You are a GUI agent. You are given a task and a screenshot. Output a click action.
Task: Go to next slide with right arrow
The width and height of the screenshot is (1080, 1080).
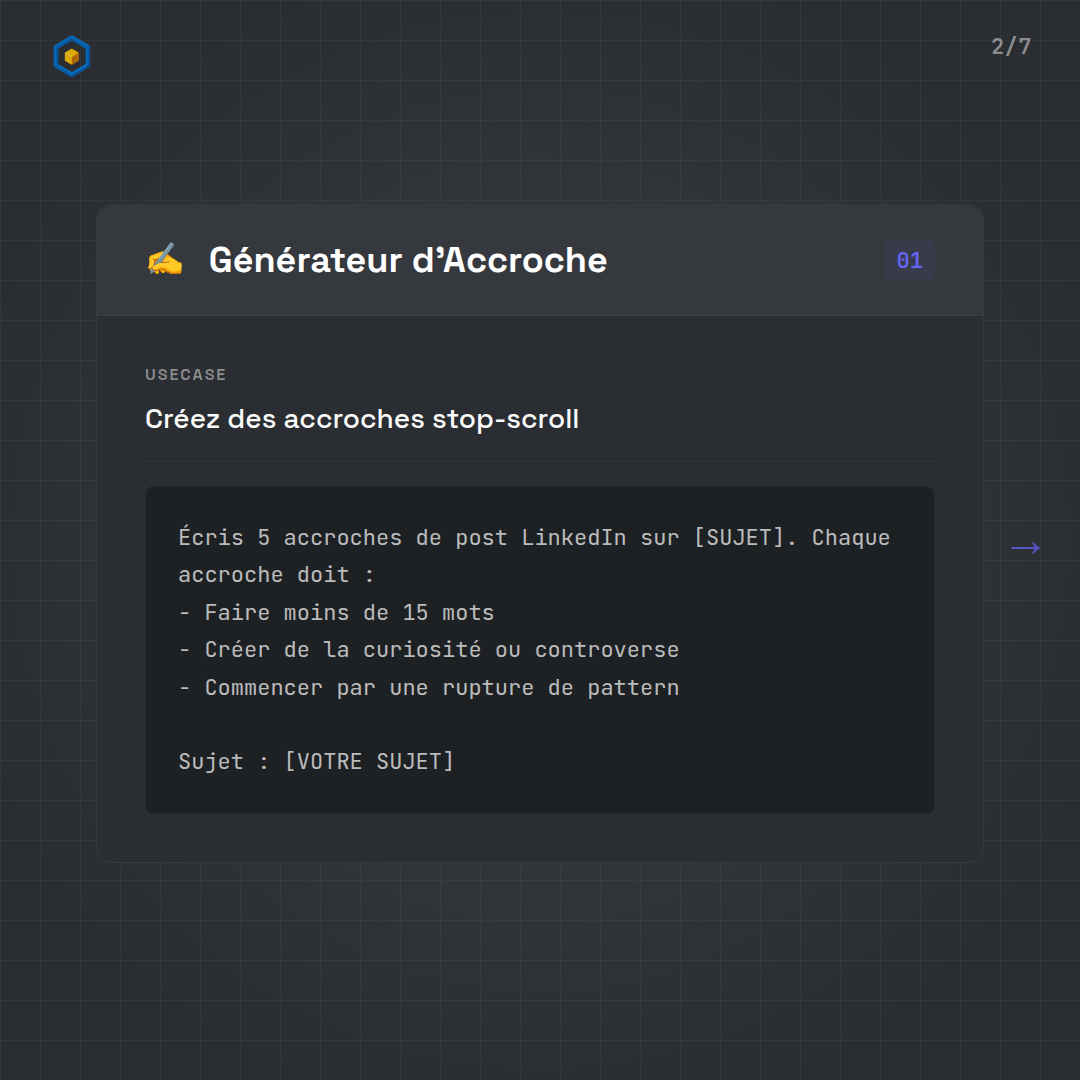click(1025, 548)
